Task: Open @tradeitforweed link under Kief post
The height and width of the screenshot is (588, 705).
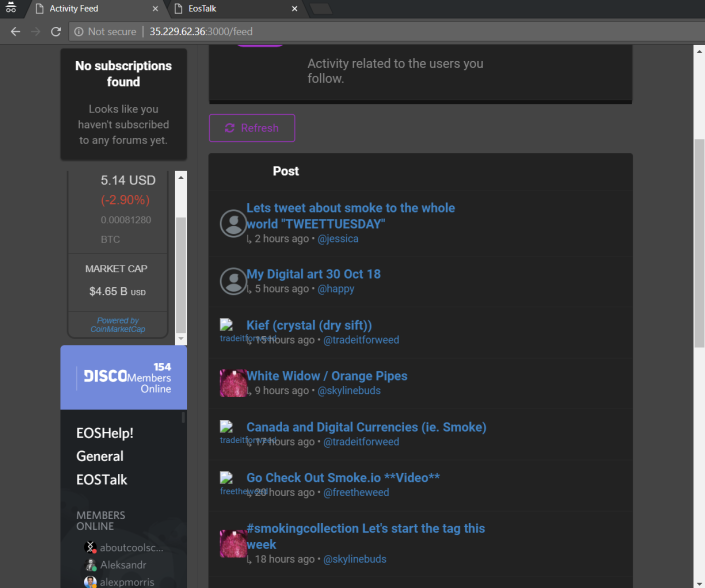Action: point(361,340)
